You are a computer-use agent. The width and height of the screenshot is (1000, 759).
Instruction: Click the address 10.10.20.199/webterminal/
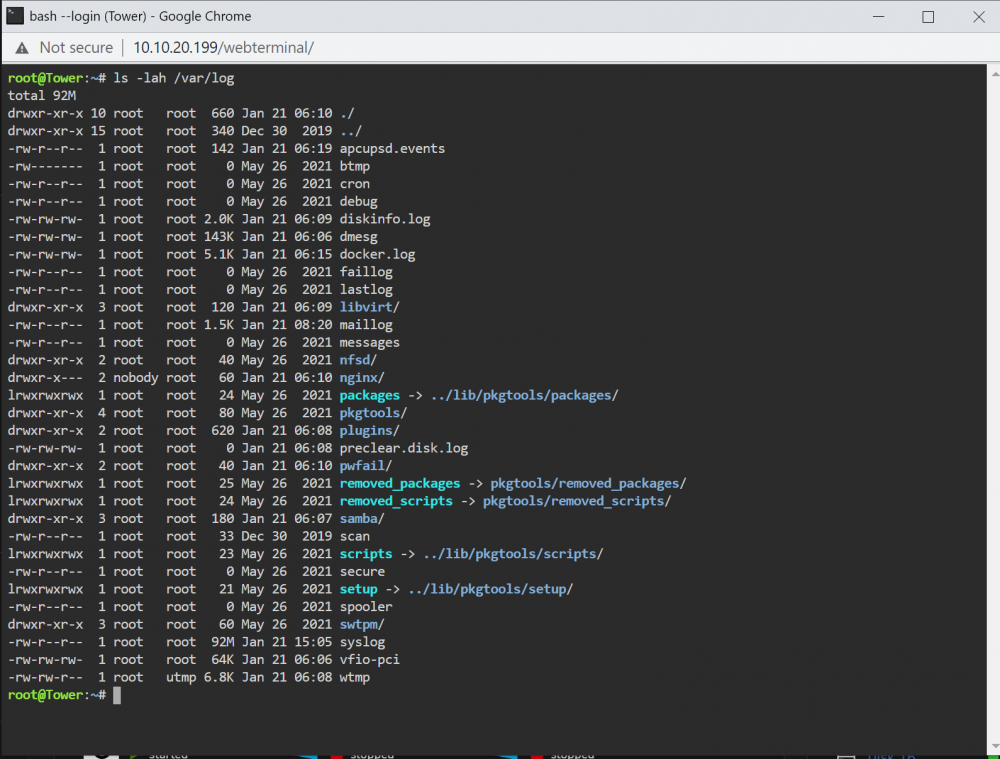click(x=223, y=48)
